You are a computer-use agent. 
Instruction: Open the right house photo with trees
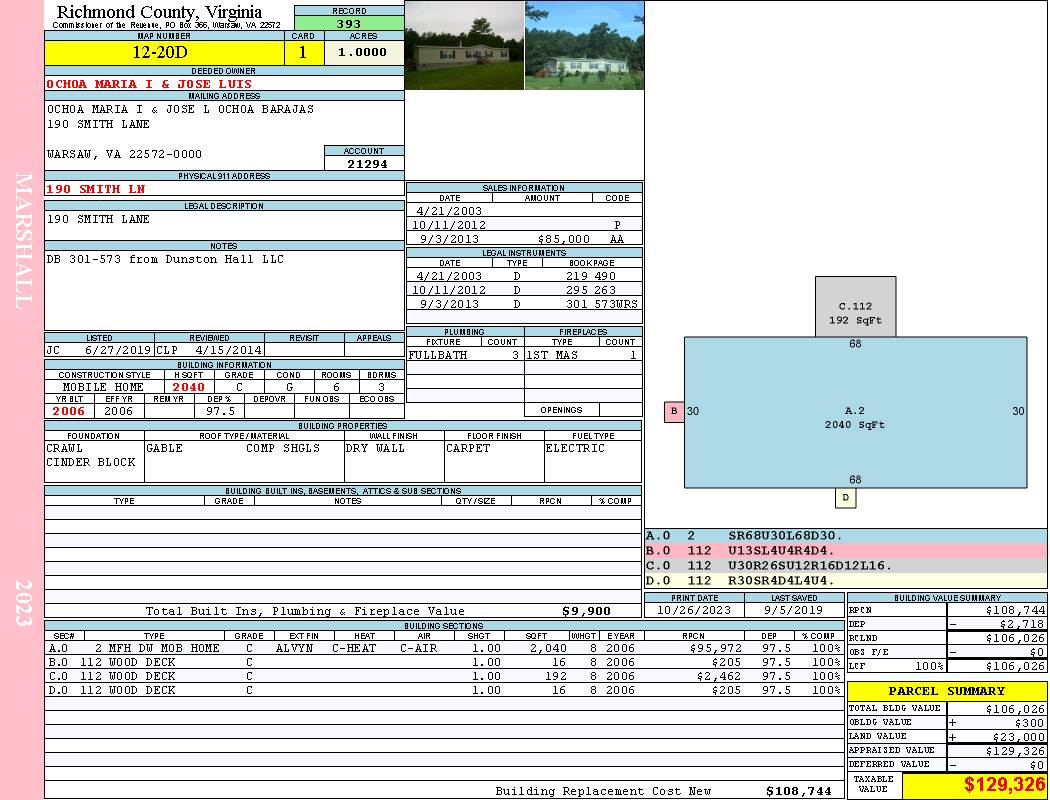(584, 45)
